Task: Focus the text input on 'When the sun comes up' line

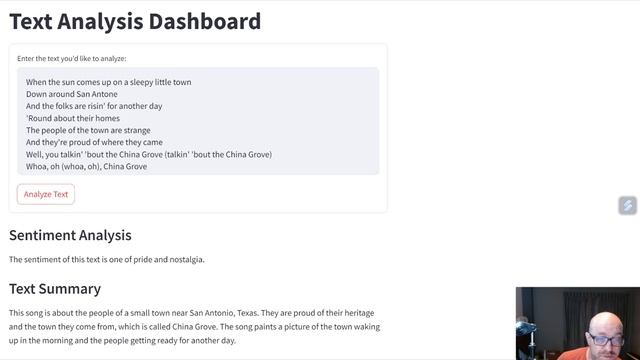Action: click(109, 82)
